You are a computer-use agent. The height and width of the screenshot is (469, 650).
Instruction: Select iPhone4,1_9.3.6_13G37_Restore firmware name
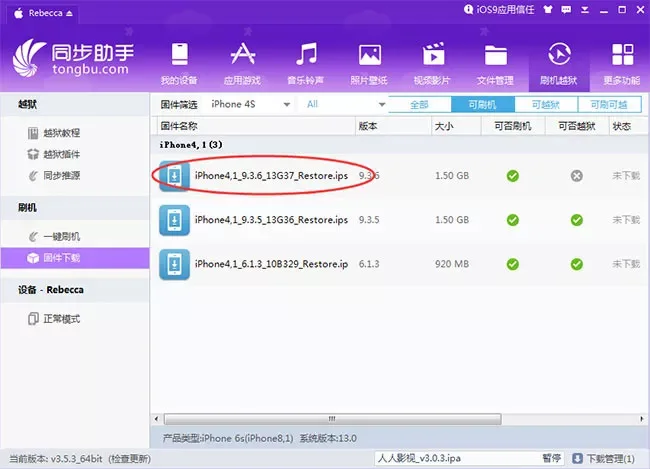pyautogui.click(x=272, y=176)
